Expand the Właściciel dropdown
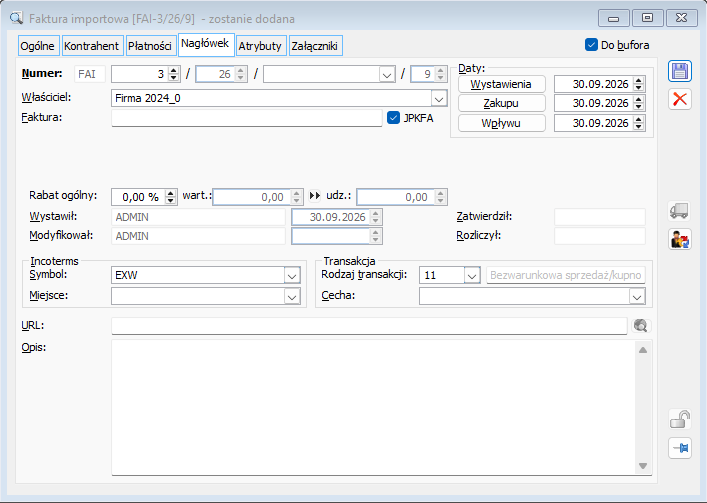This screenshot has width=707, height=503. tap(439, 98)
